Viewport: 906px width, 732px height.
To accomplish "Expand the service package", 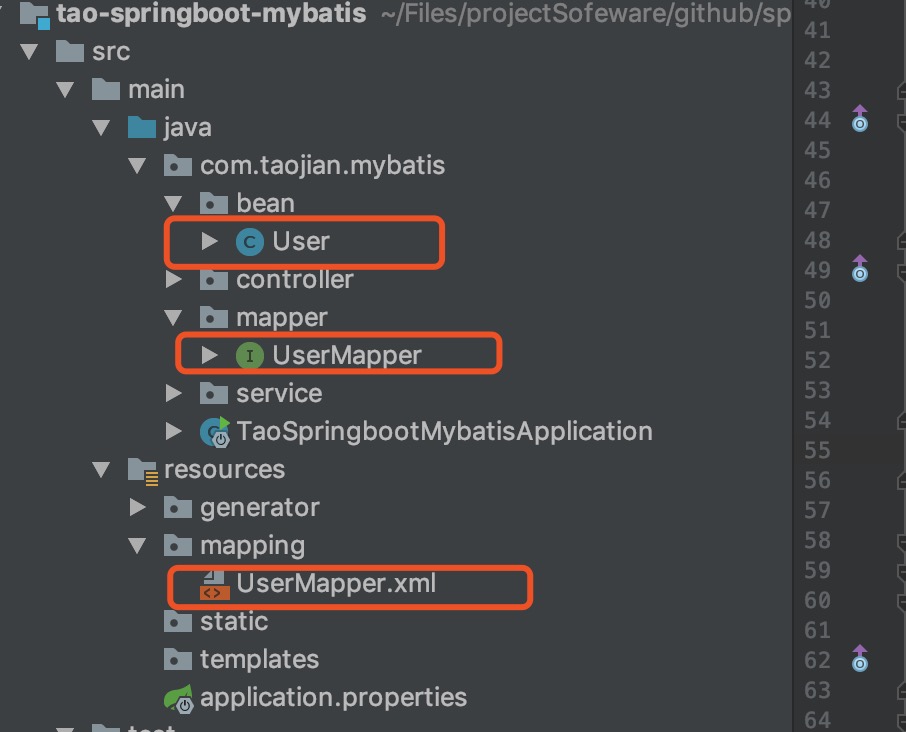I will 174,394.
